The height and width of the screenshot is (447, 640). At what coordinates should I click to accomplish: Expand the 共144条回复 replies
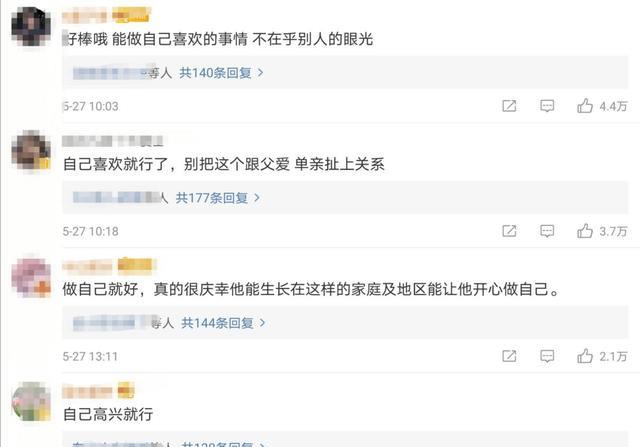[220, 323]
